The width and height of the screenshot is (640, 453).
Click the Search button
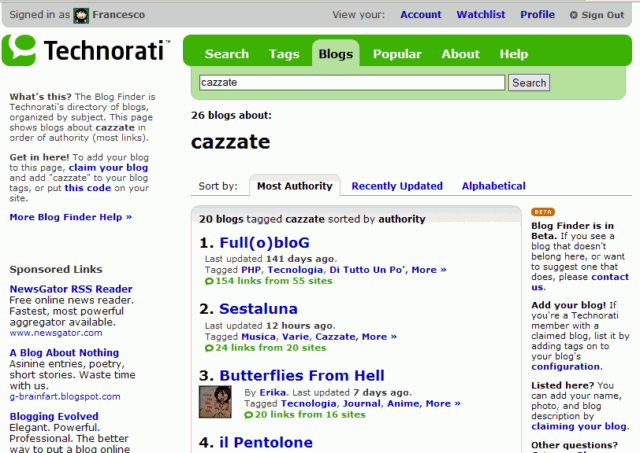529,83
